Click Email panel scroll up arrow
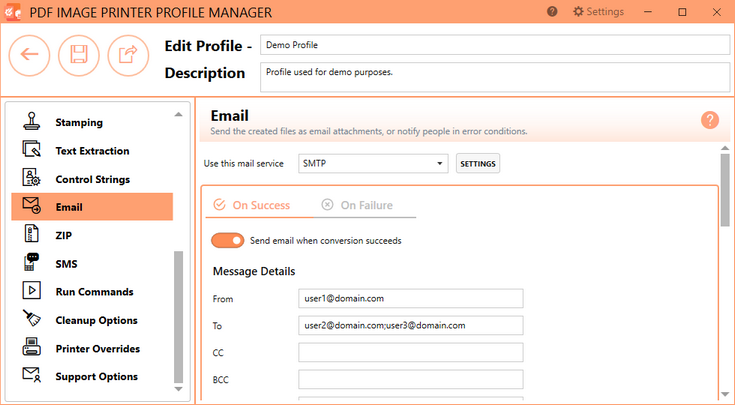 click(725, 148)
